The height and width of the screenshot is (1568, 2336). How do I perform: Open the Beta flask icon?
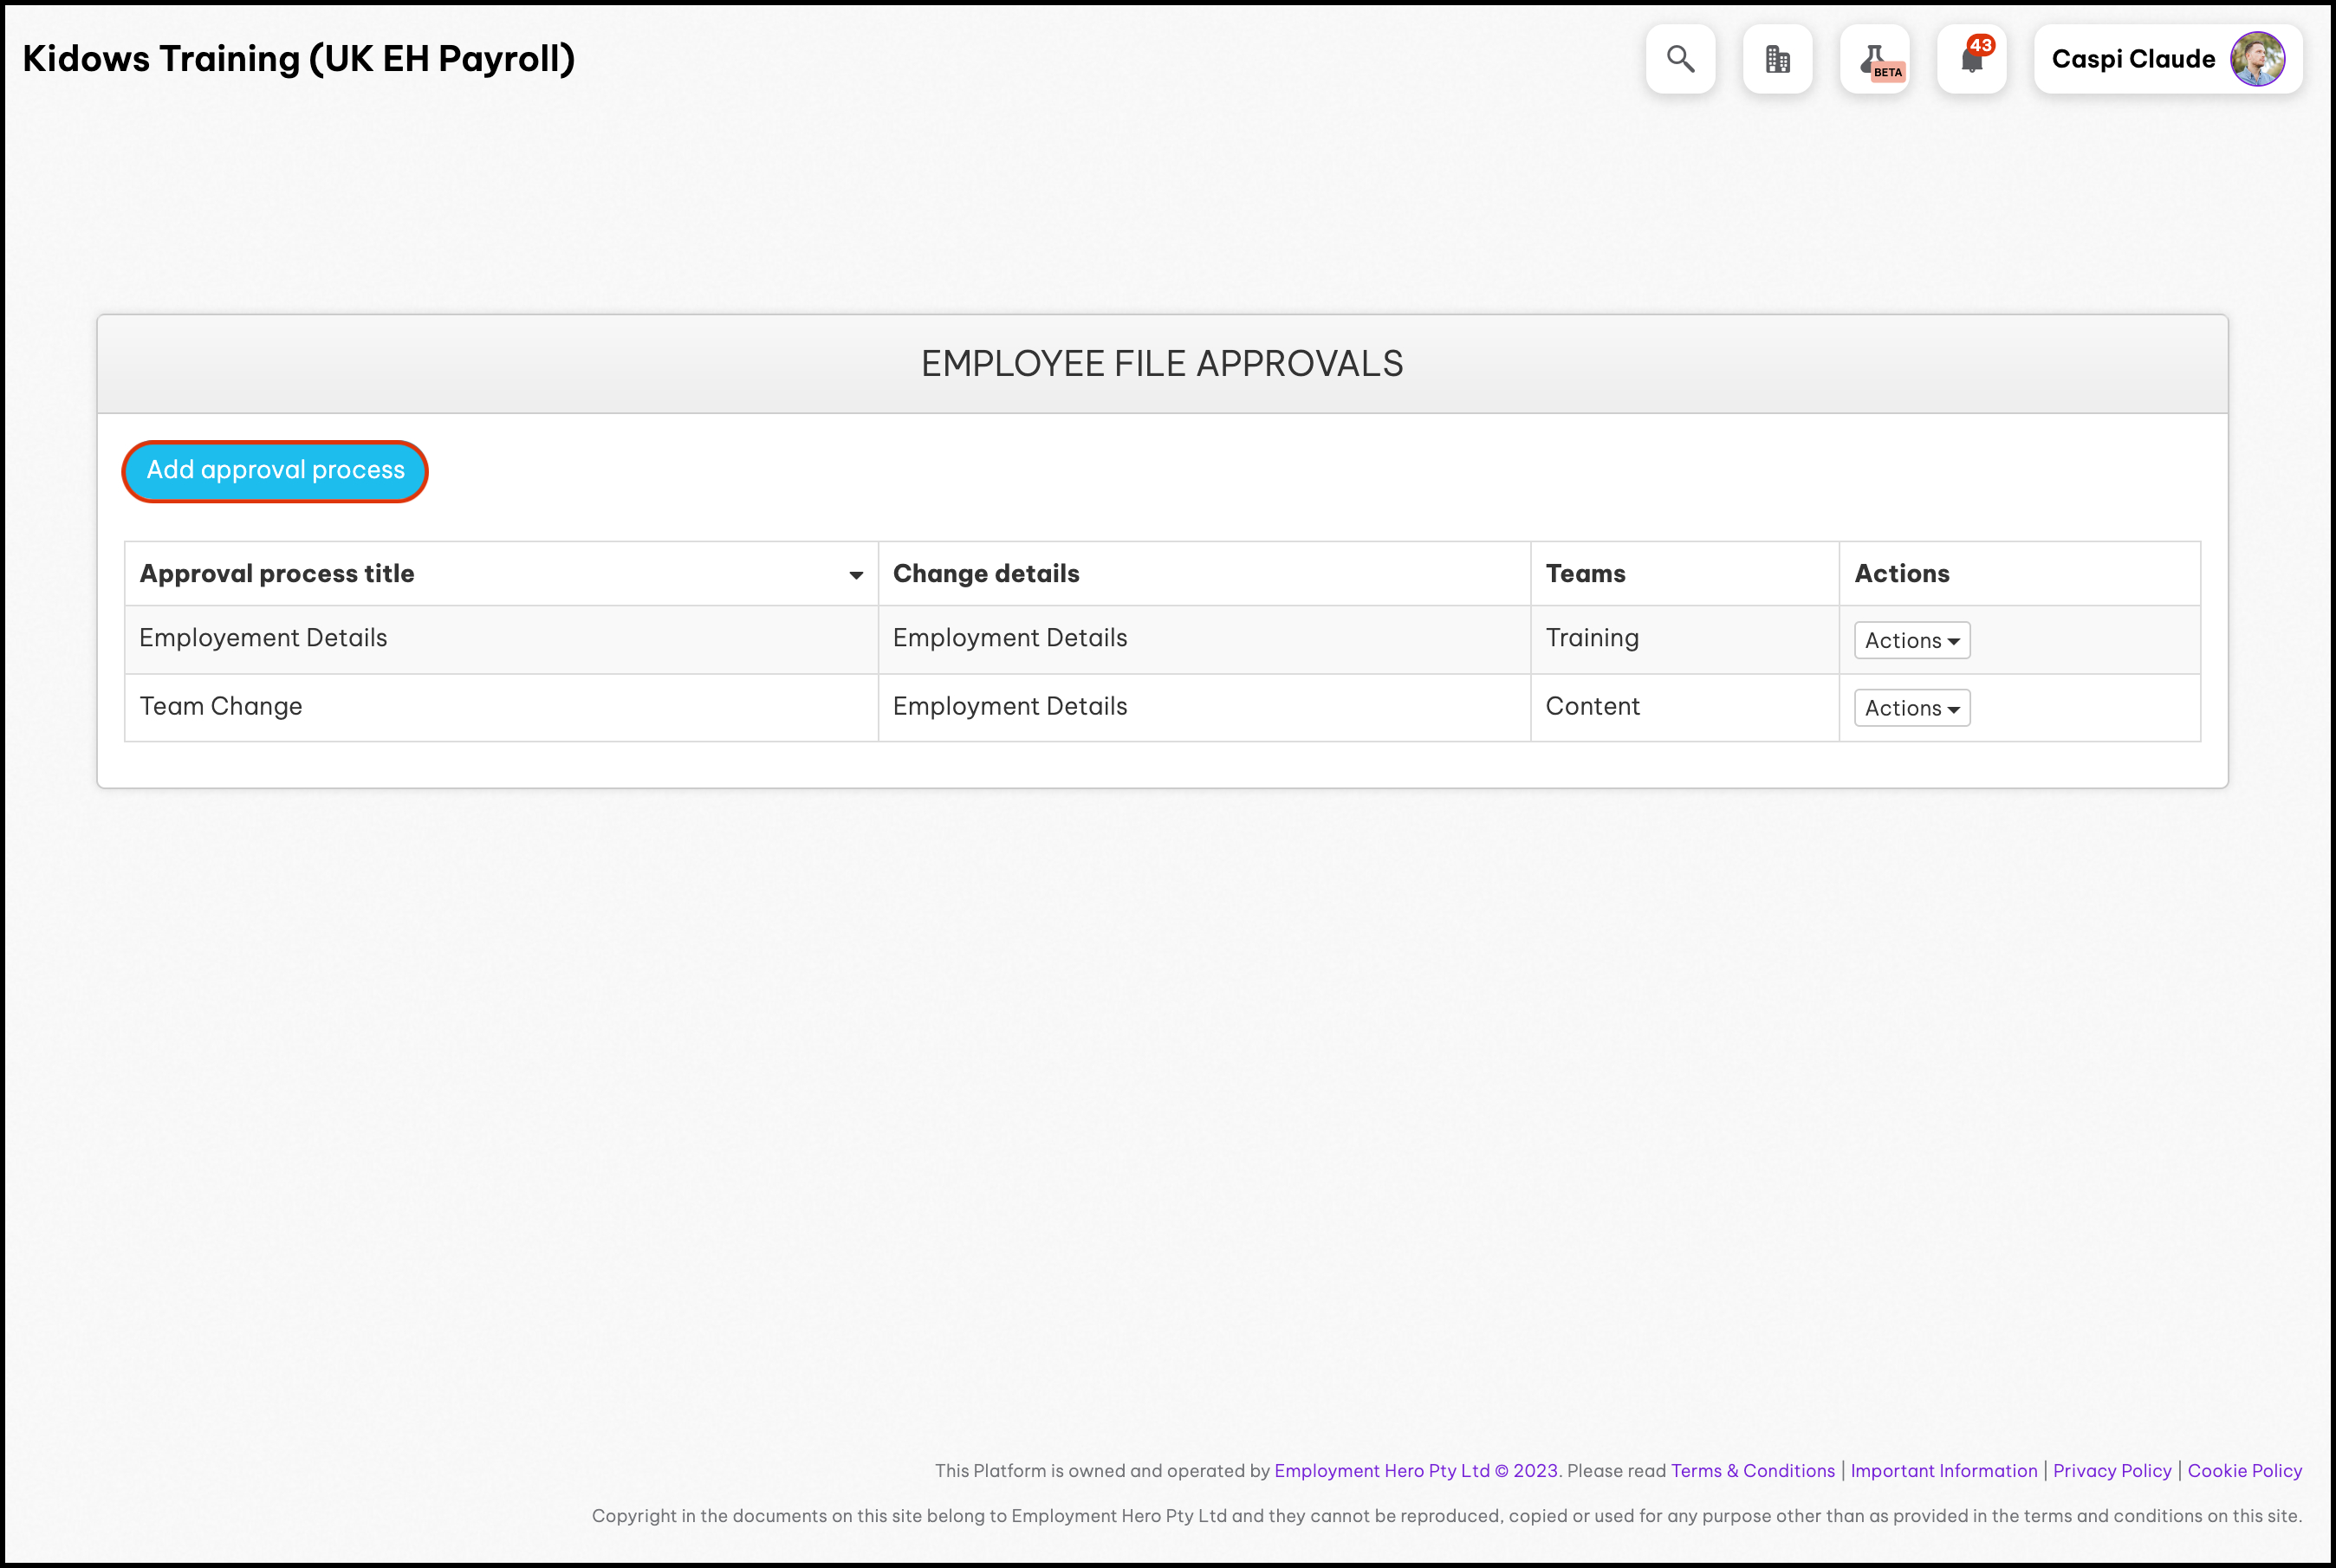[x=1874, y=59]
